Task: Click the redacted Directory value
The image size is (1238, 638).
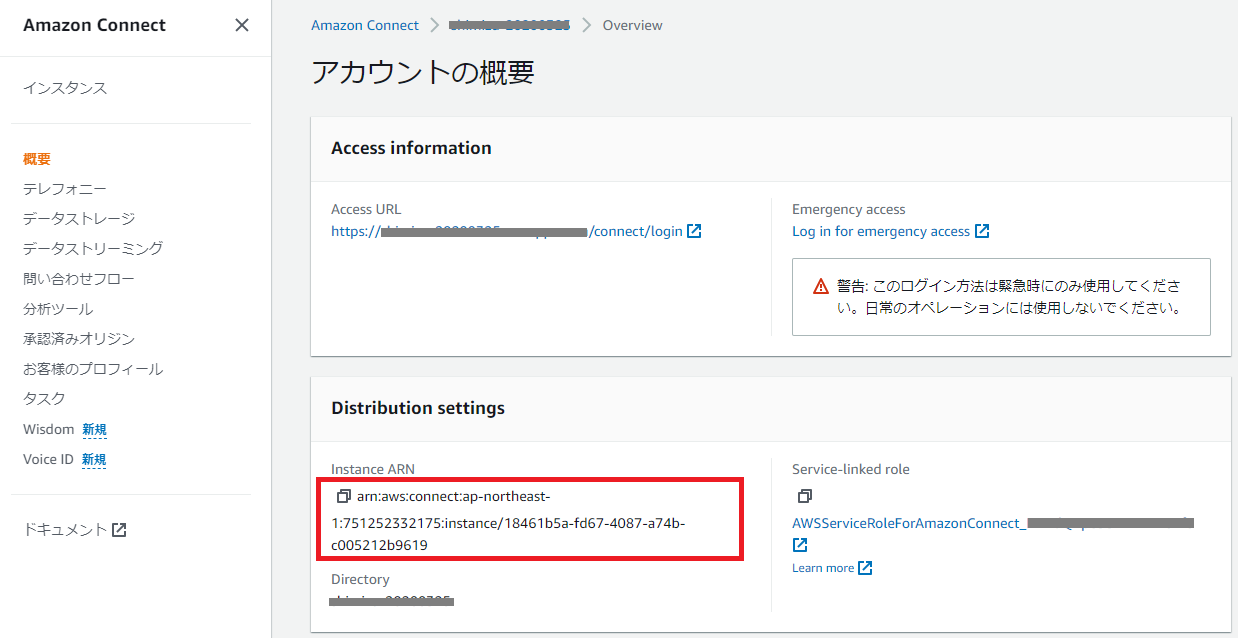Action: (392, 601)
